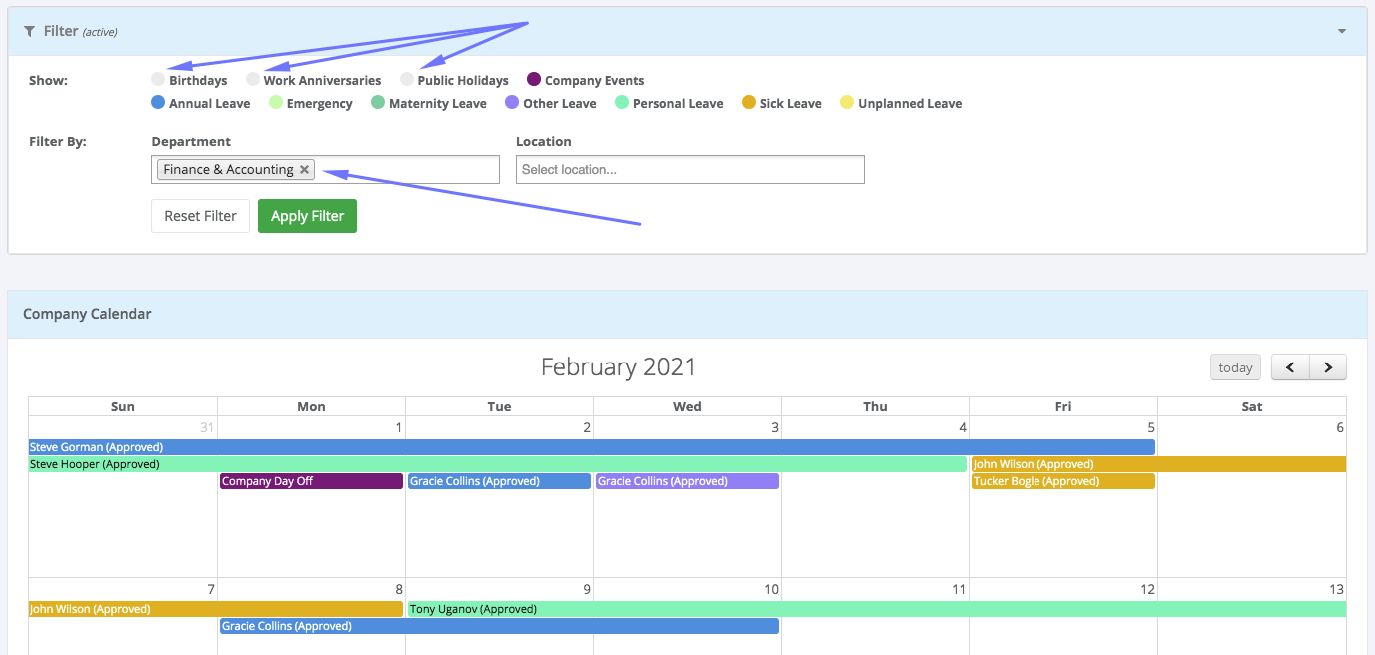Toggle Maternity Leave display
The height and width of the screenshot is (655, 1375).
[378, 102]
